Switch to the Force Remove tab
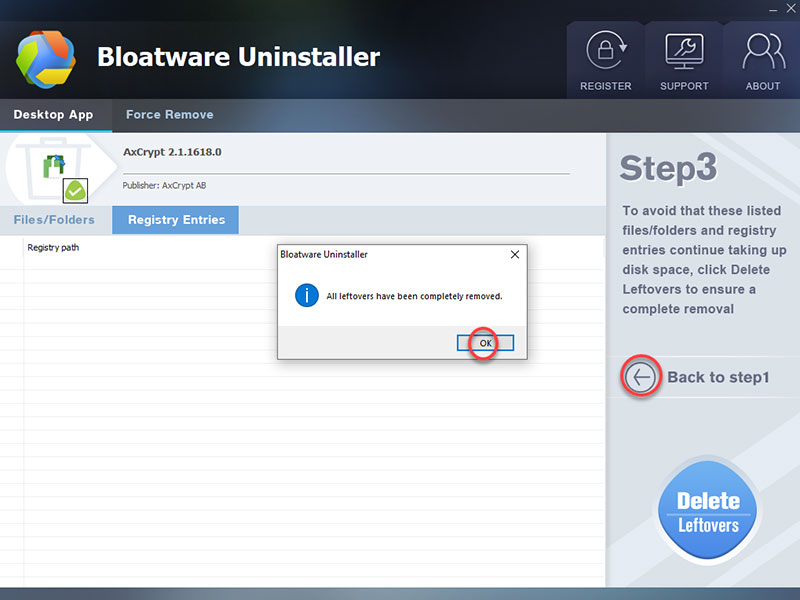 click(170, 115)
